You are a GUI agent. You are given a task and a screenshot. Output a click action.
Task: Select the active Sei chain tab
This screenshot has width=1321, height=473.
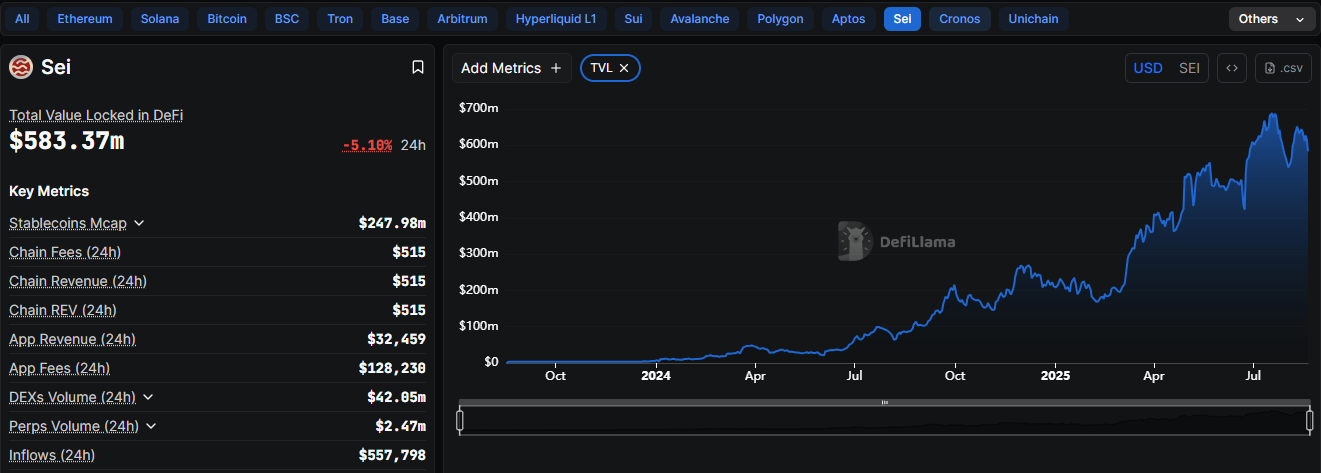pos(902,19)
